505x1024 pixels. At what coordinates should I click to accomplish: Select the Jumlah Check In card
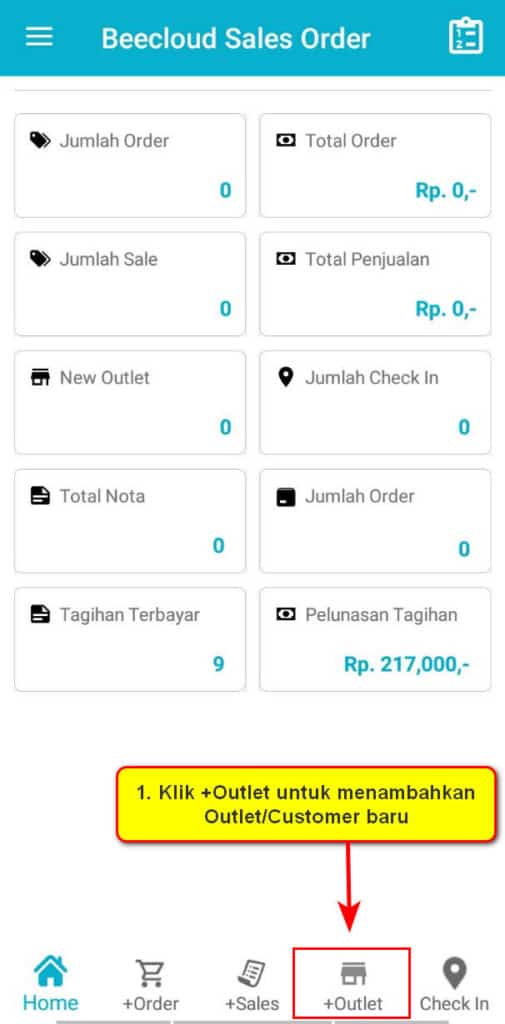pyautogui.click(x=375, y=402)
